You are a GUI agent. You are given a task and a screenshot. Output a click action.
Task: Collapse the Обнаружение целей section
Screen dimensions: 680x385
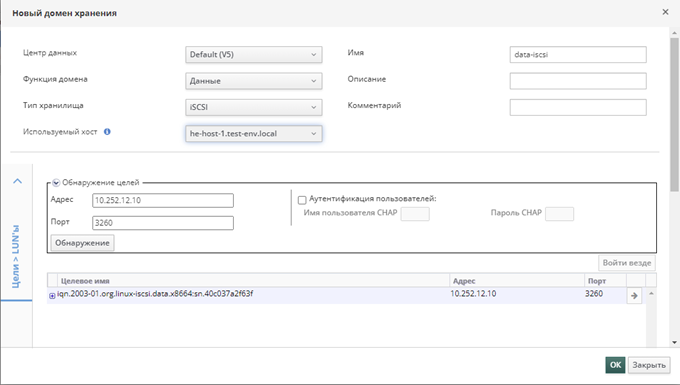(x=56, y=183)
